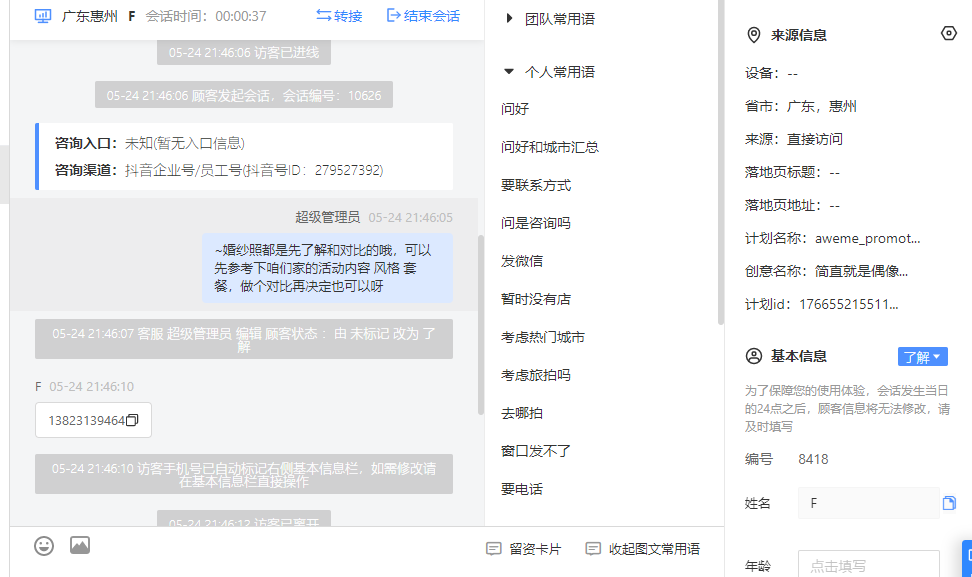
Task: Click the icon before 收起图文常用语
Action: pyautogui.click(x=593, y=549)
